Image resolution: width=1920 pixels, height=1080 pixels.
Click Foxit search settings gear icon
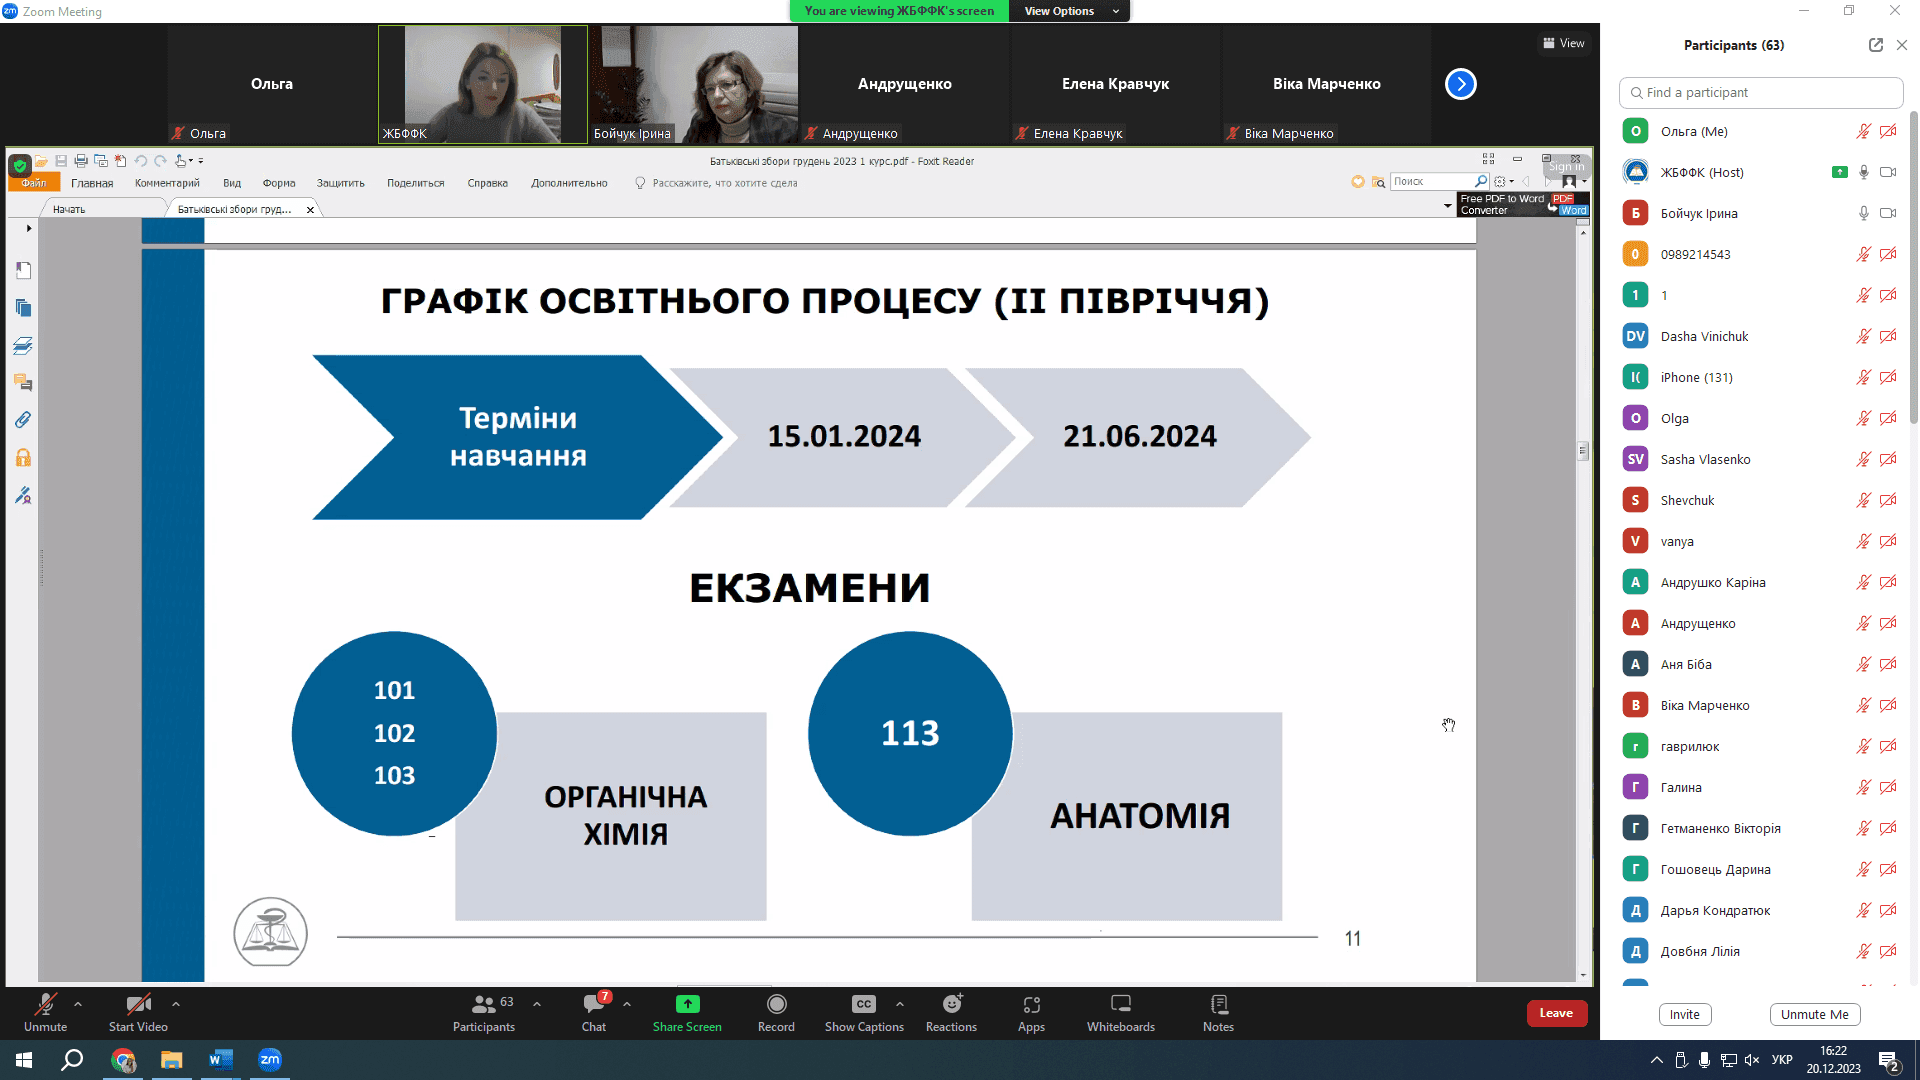(1499, 182)
